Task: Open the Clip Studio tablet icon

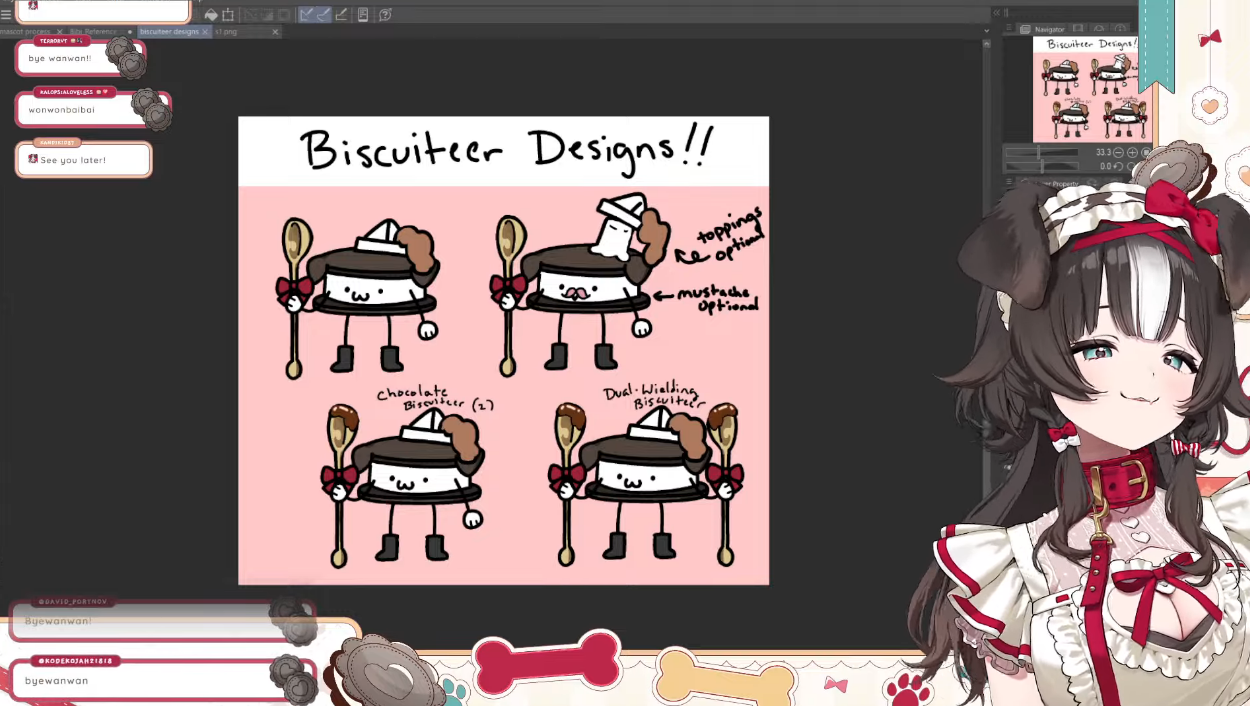Action: [x=363, y=15]
